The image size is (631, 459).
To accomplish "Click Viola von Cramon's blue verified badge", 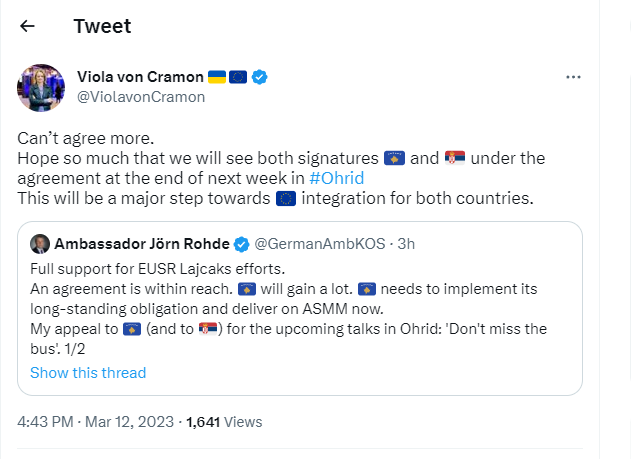I will coord(258,77).
